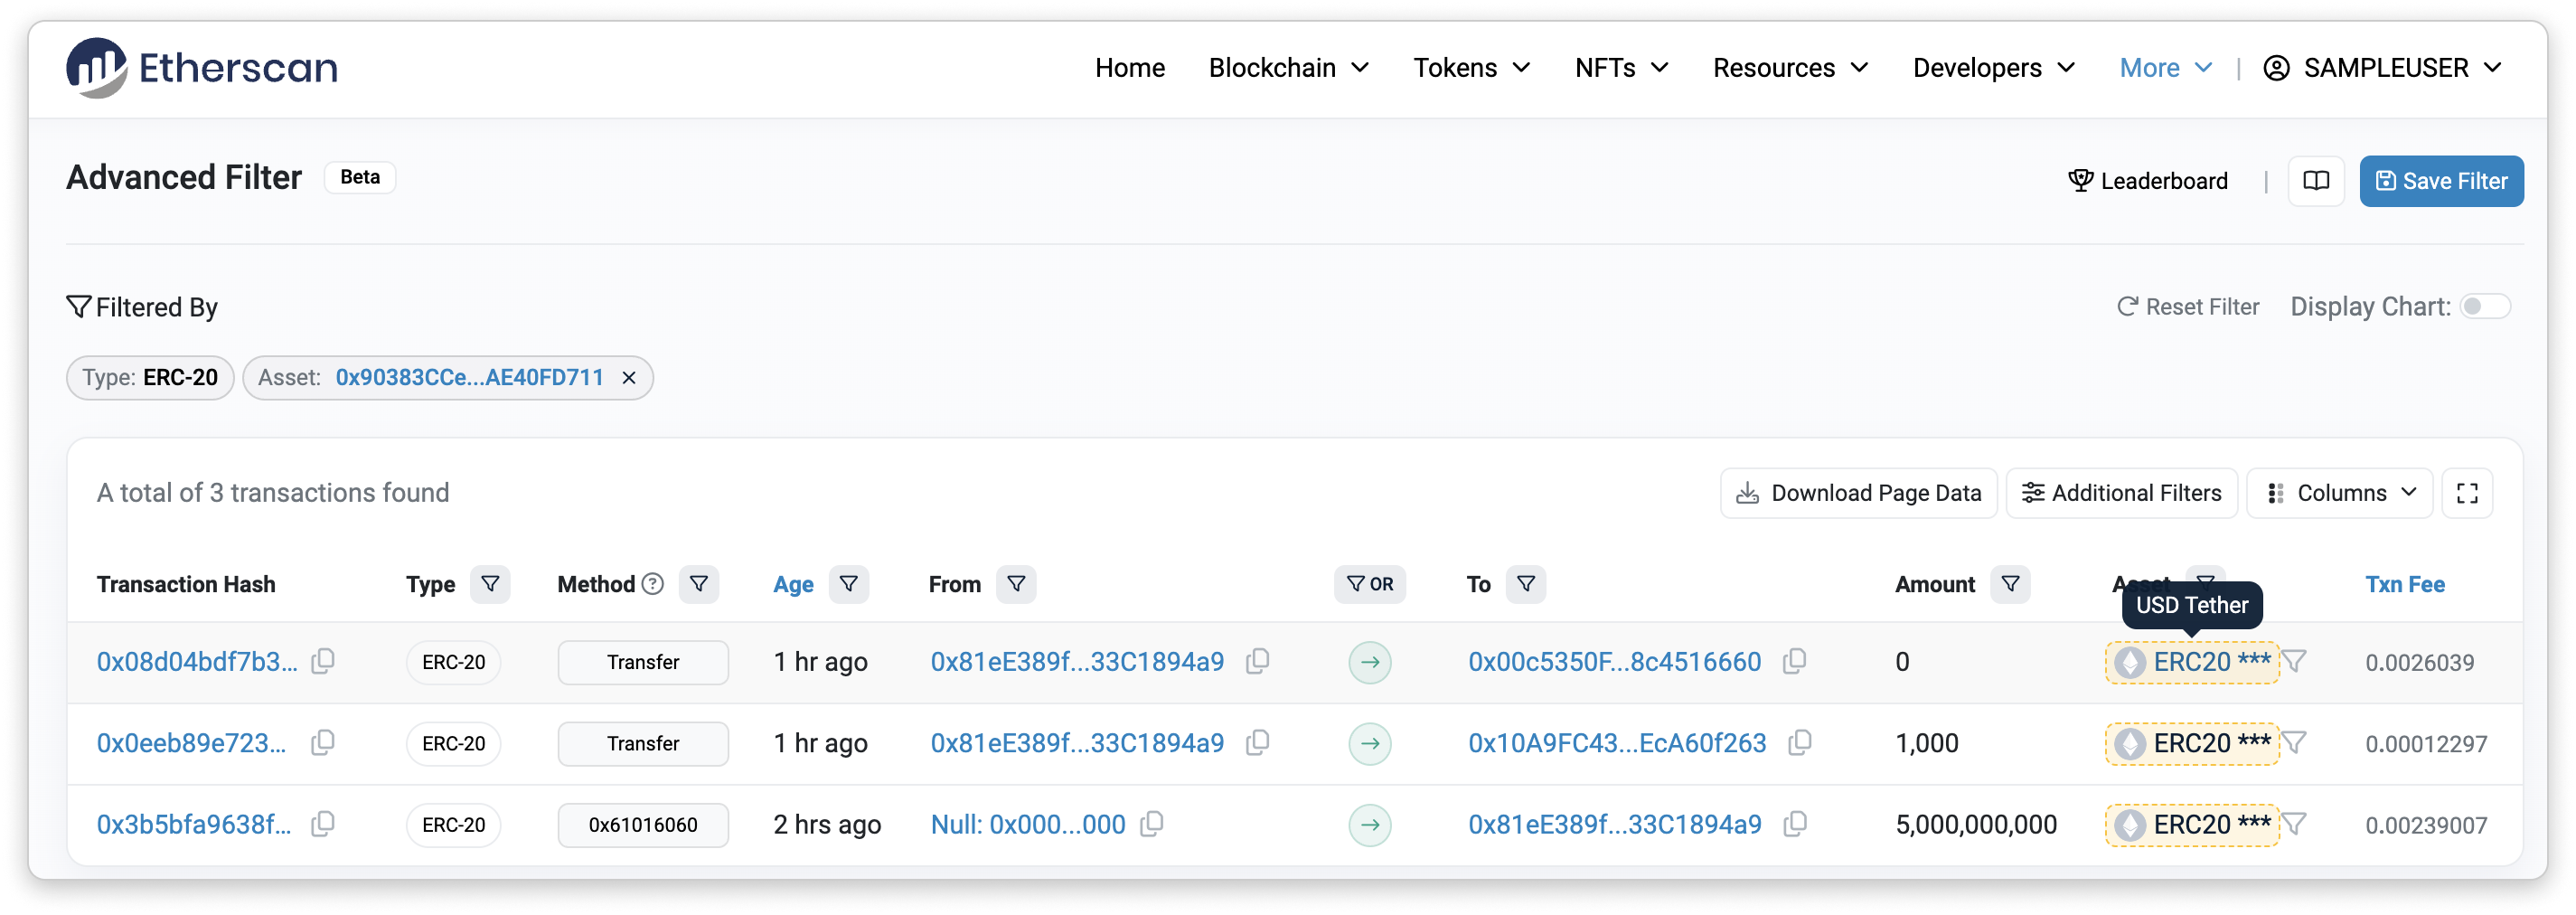Expand the Columns dropdown
Screen dimensions: 2576x915
pyautogui.click(x=2339, y=493)
